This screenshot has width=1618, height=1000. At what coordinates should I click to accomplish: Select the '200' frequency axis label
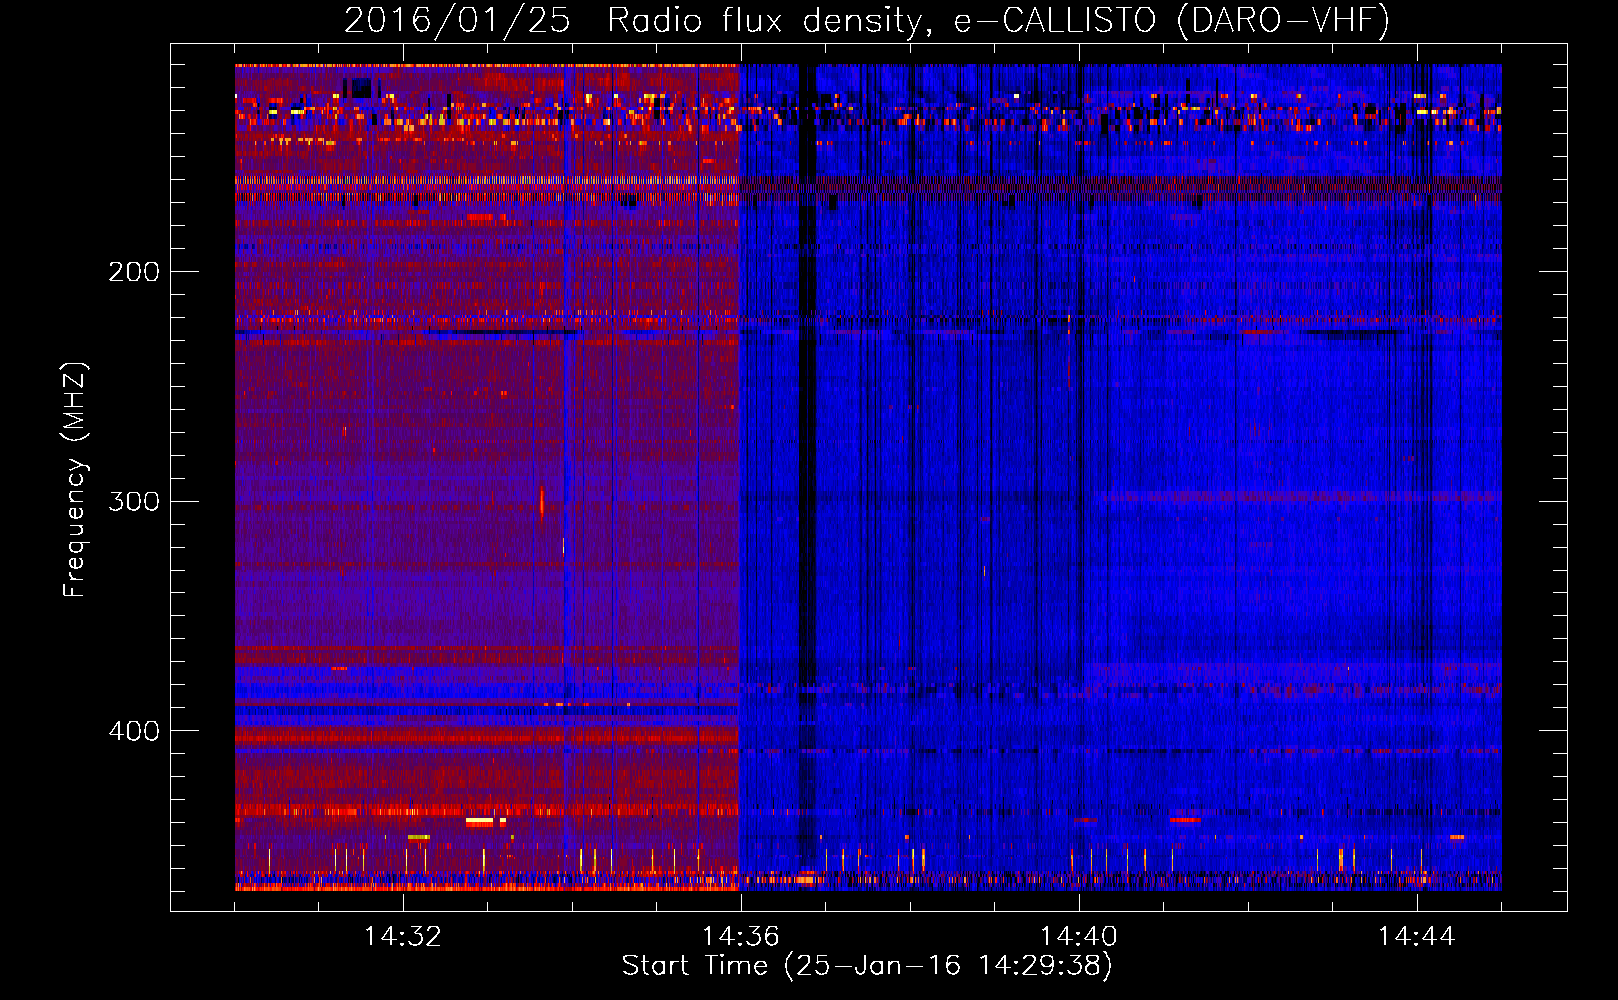point(134,272)
